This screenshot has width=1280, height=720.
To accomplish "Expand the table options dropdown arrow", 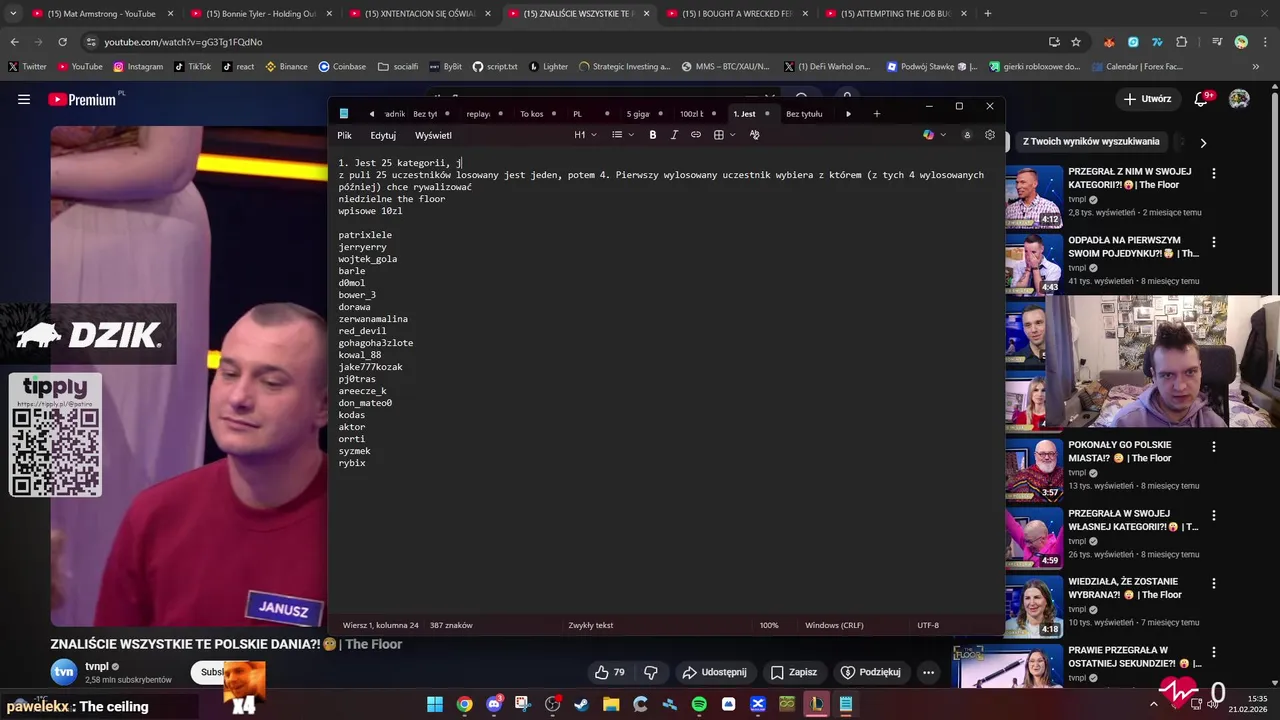I will [x=733, y=135].
